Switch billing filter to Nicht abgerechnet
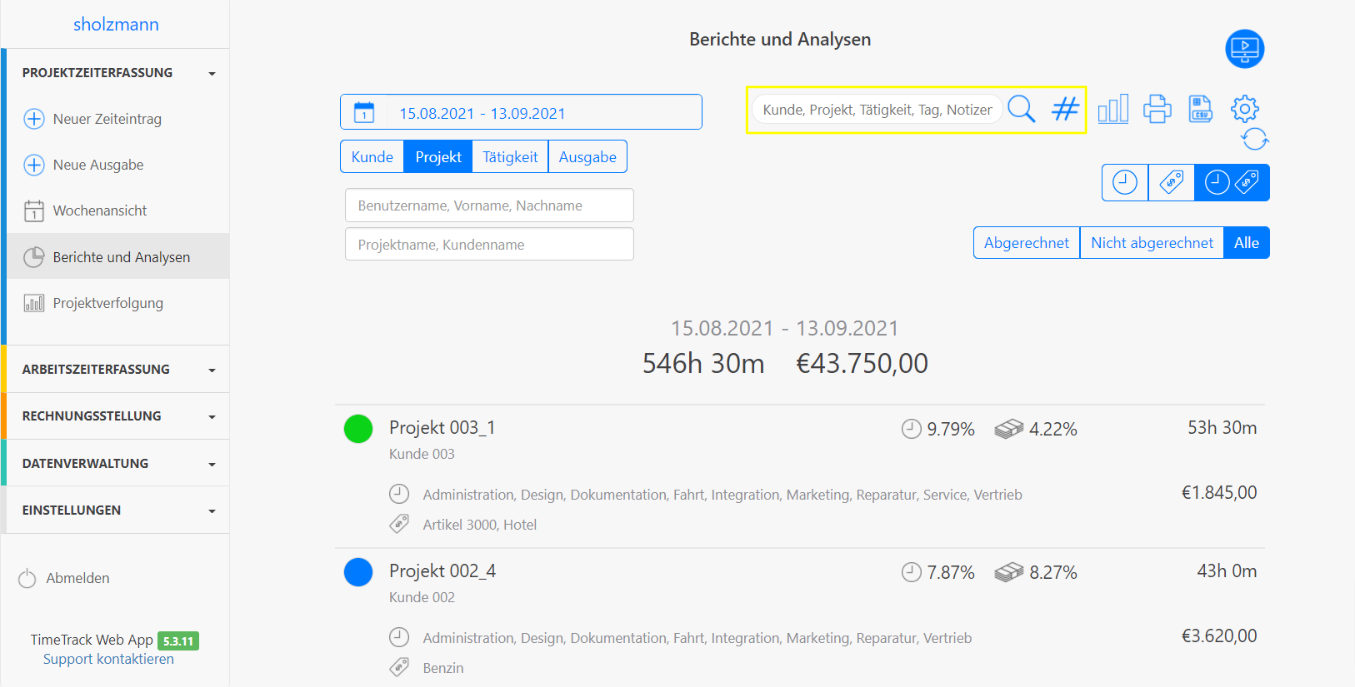The width and height of the screenshot is (1355, 687). click(x=1151, y=242)
